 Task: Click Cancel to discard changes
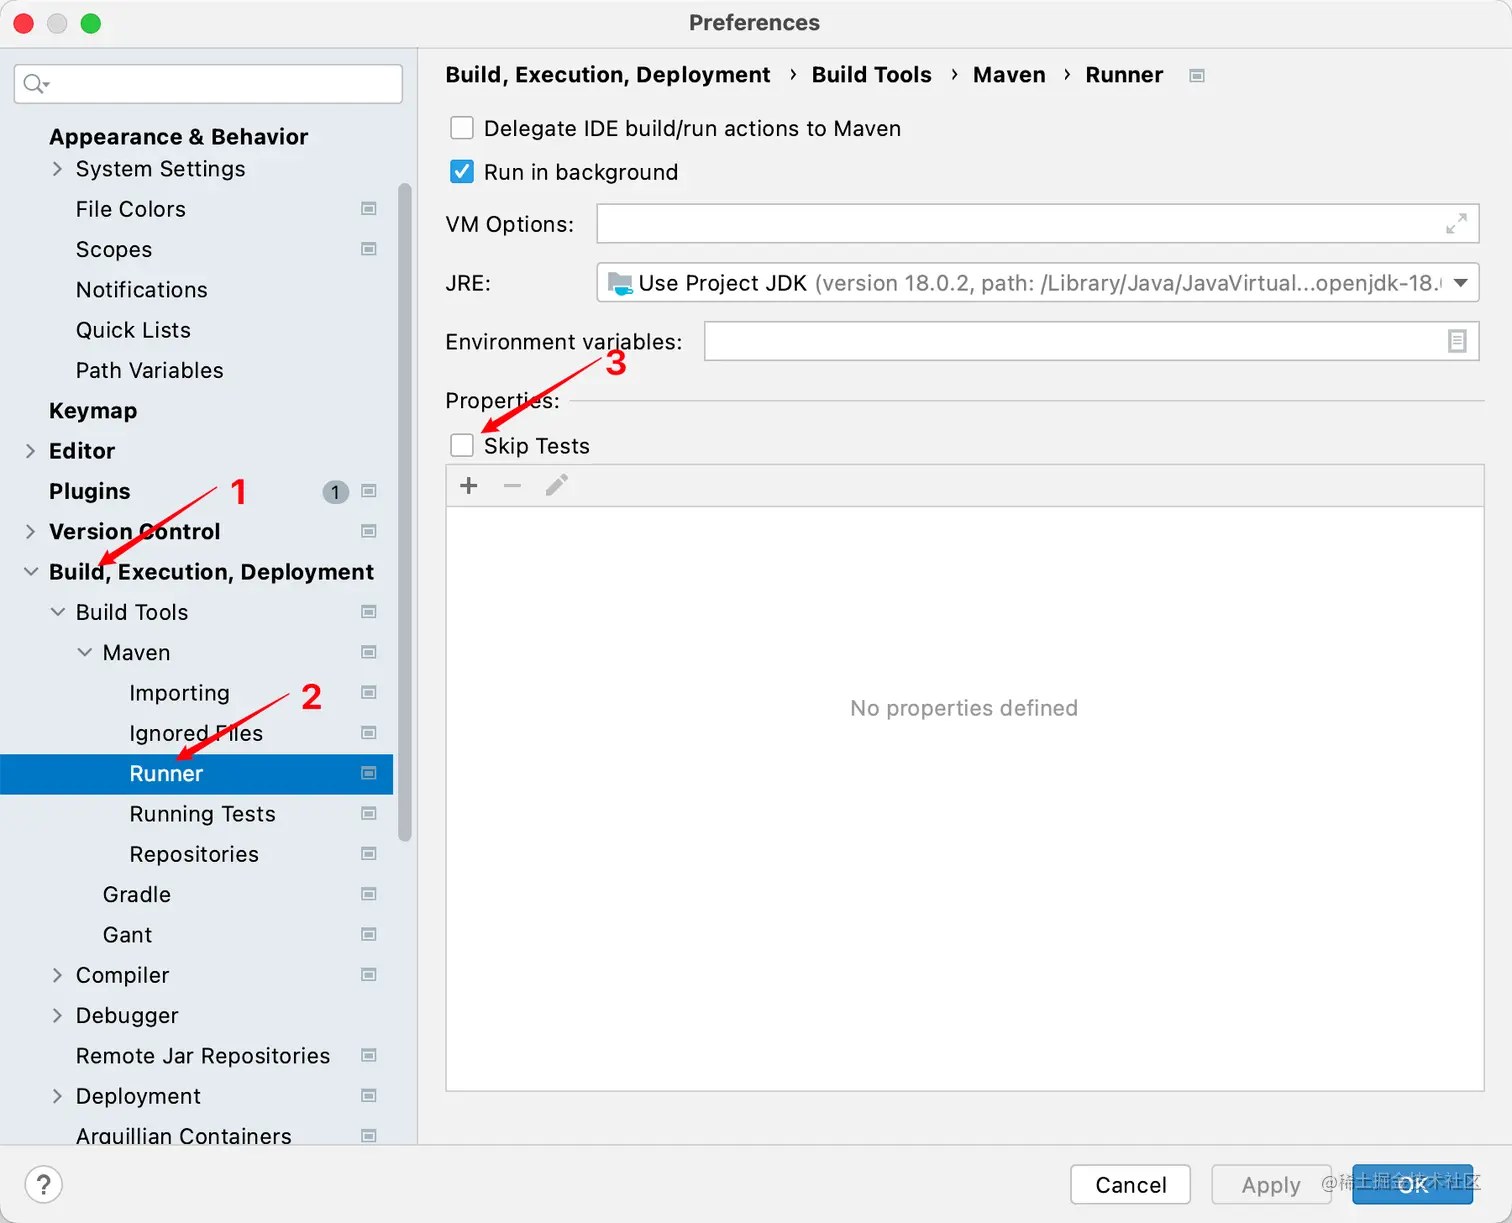click(1131, 1185)
